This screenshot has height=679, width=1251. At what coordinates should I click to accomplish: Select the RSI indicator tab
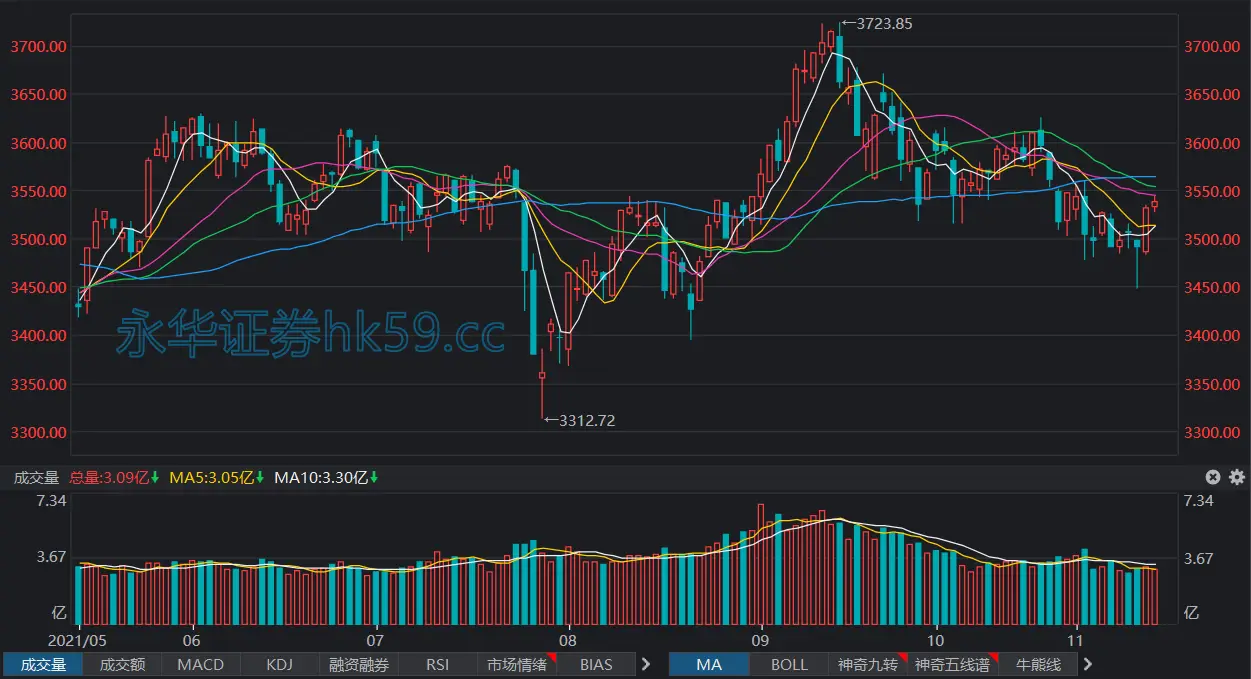click(x=438, y=664)
